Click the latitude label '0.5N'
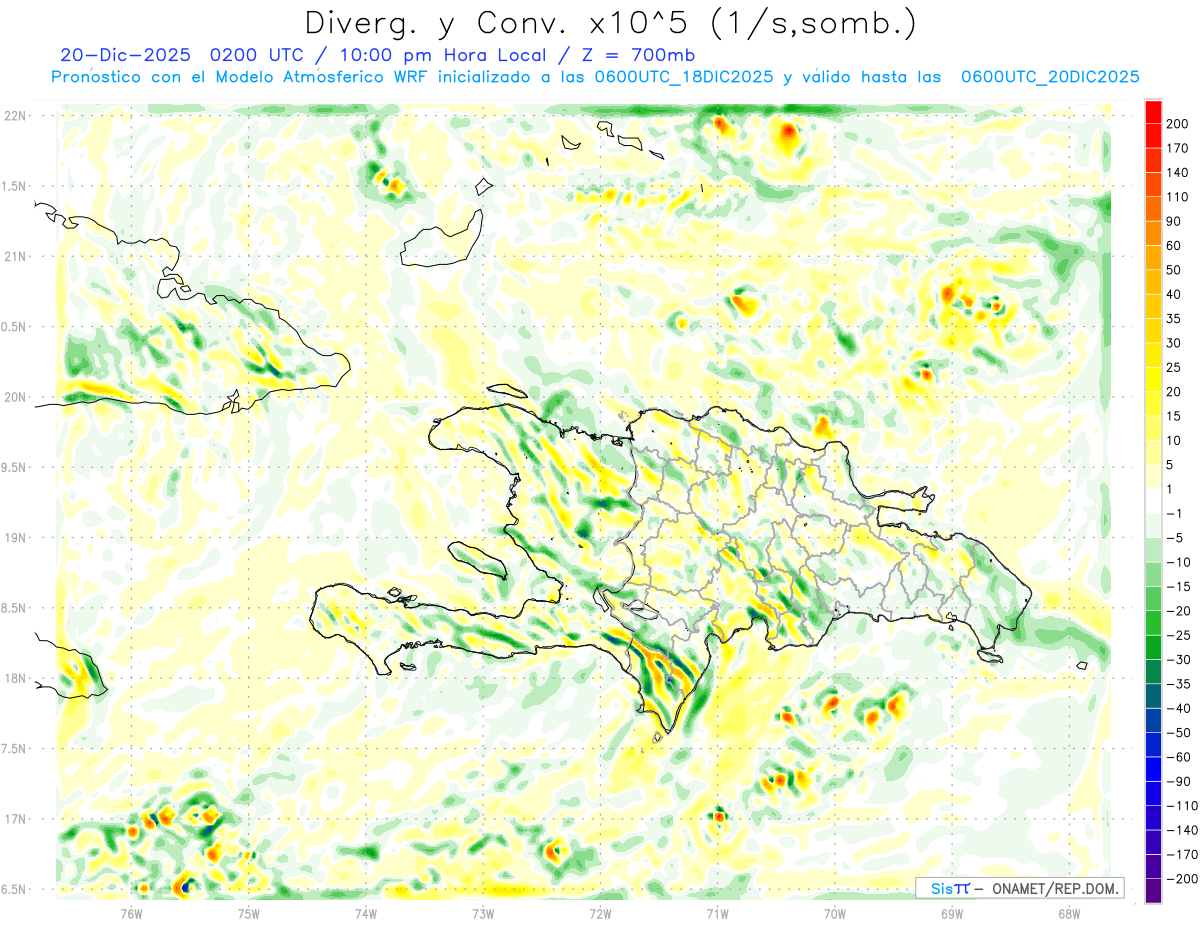1200x927 pixels. [x=15, y=327]
